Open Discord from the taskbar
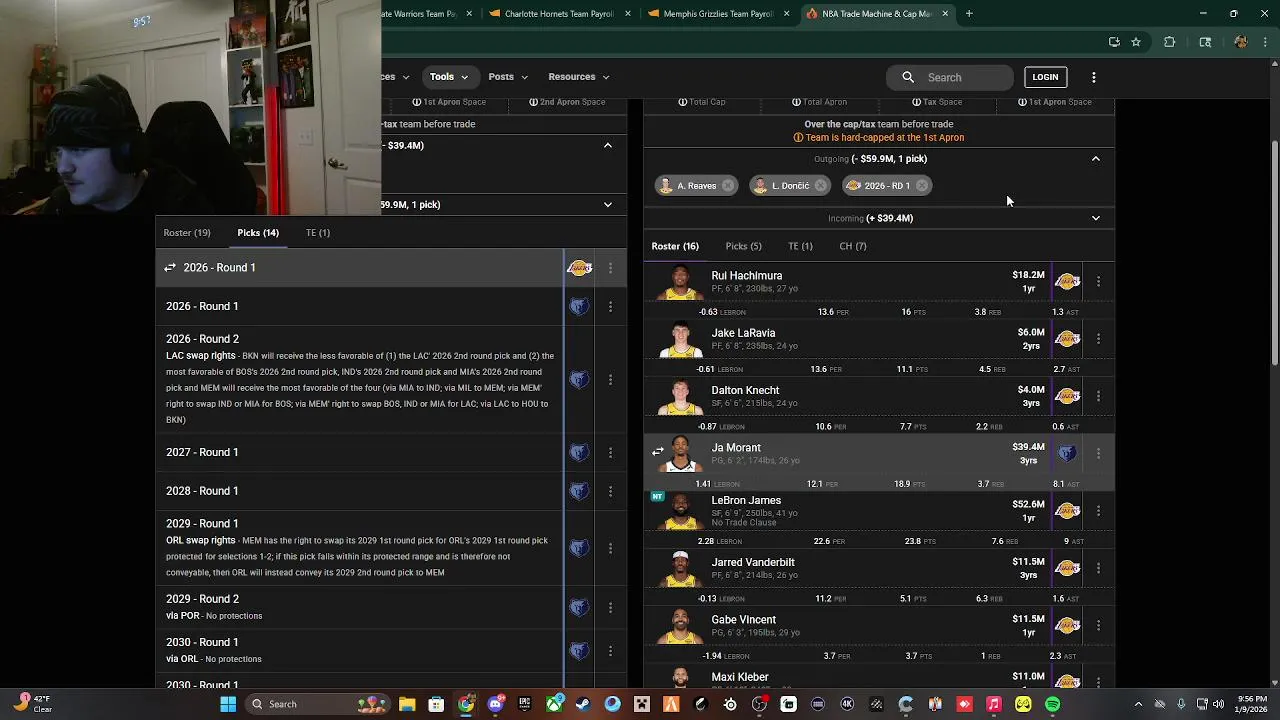This screenshot has width=1280, height=720. tap(495, 704)
